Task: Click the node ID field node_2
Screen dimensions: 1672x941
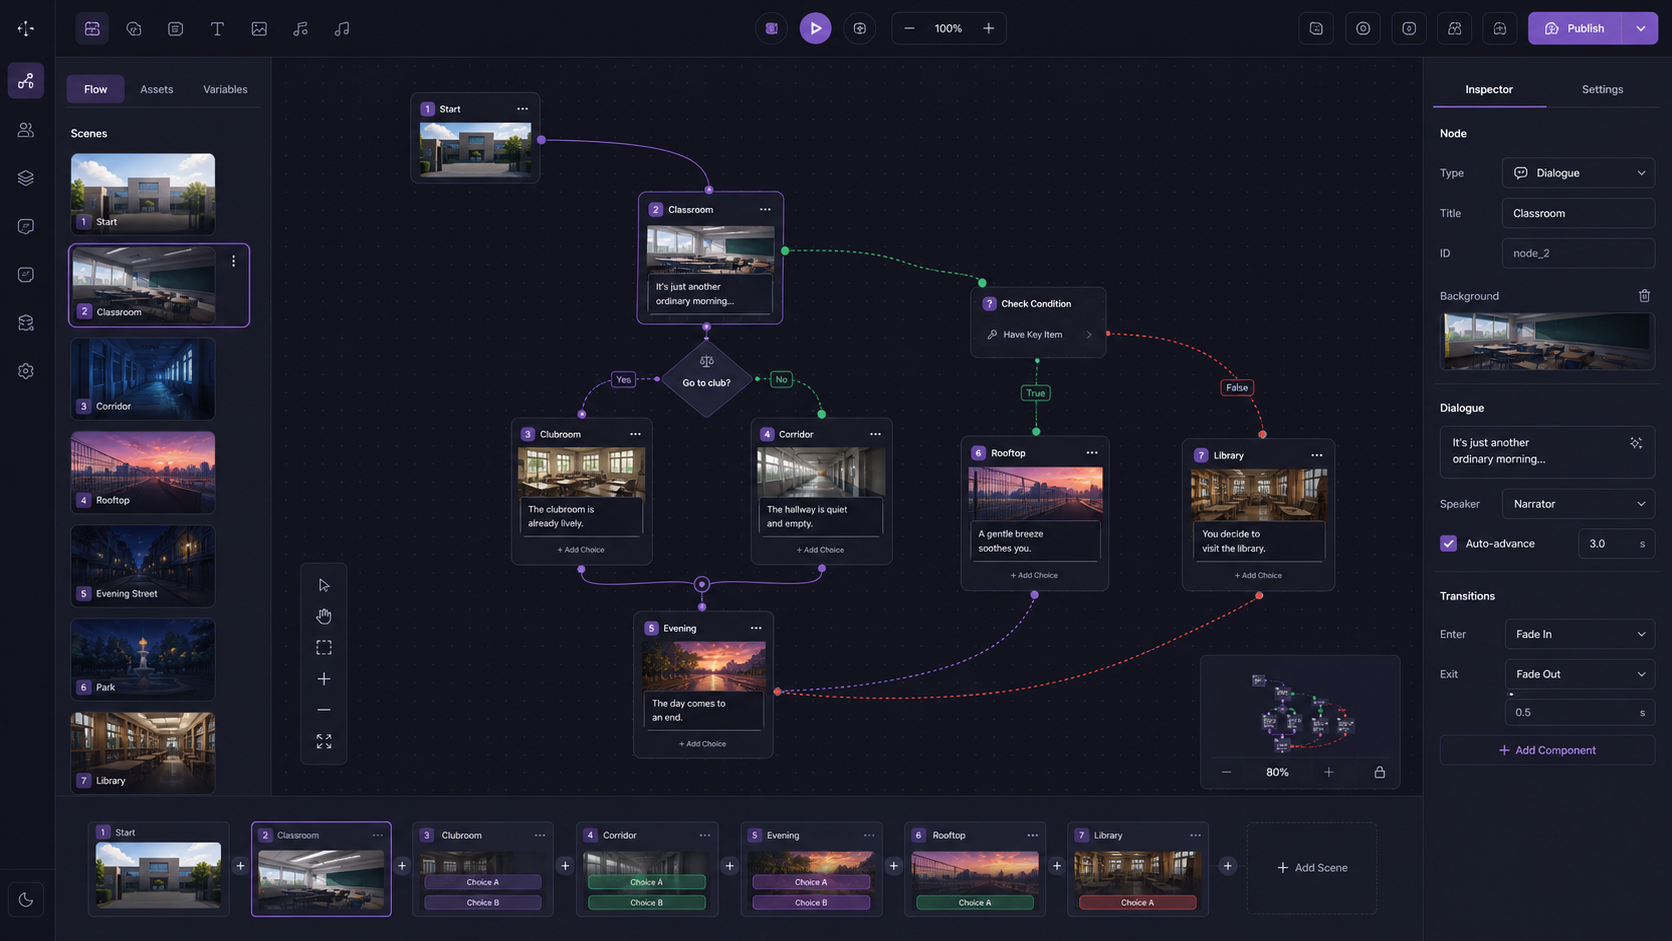Action: tap(1578, 253)
